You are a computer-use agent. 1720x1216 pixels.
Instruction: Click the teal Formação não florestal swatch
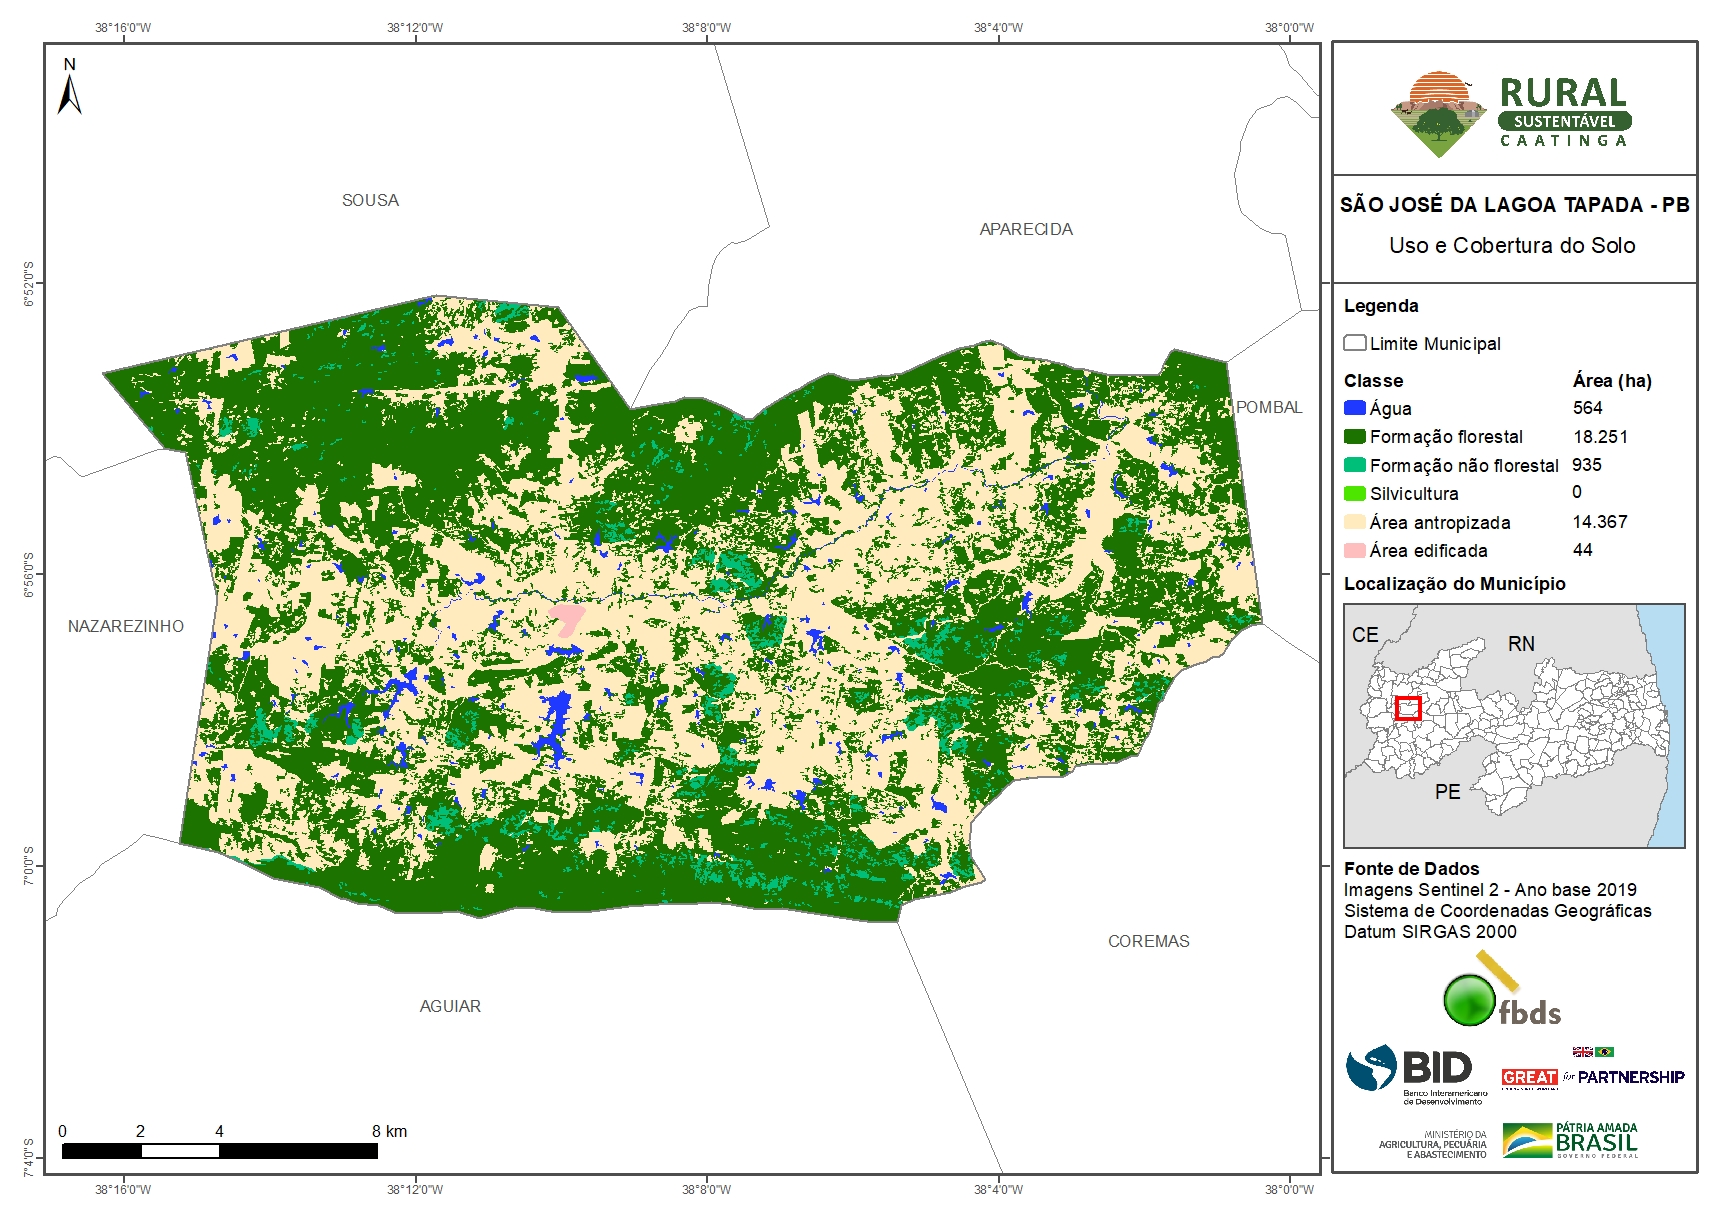(x=1355, y=465)
